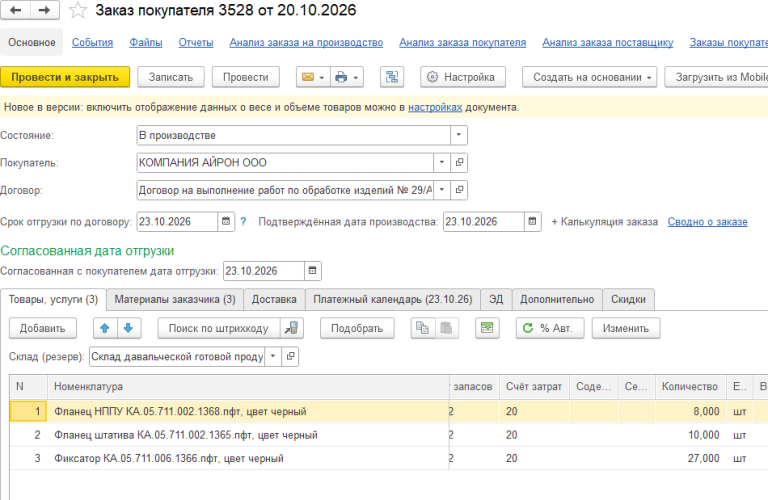Screen dimensions: 768x500
Task: Select the Материалы заказчика (3) tab
Action: (x=175, y=299)
